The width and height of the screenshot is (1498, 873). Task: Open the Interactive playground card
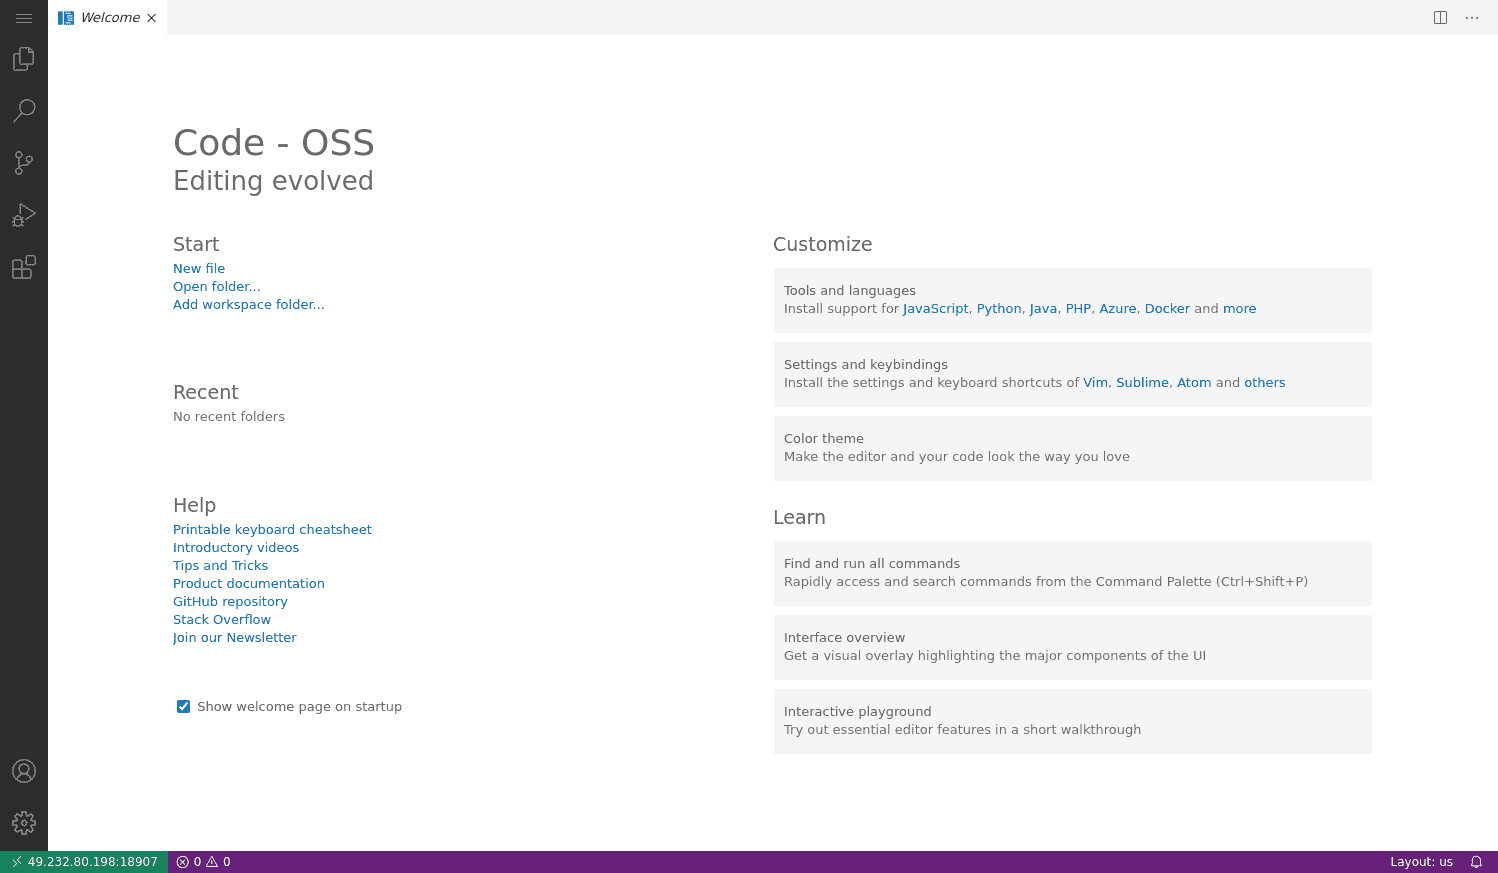point(1072,721)
